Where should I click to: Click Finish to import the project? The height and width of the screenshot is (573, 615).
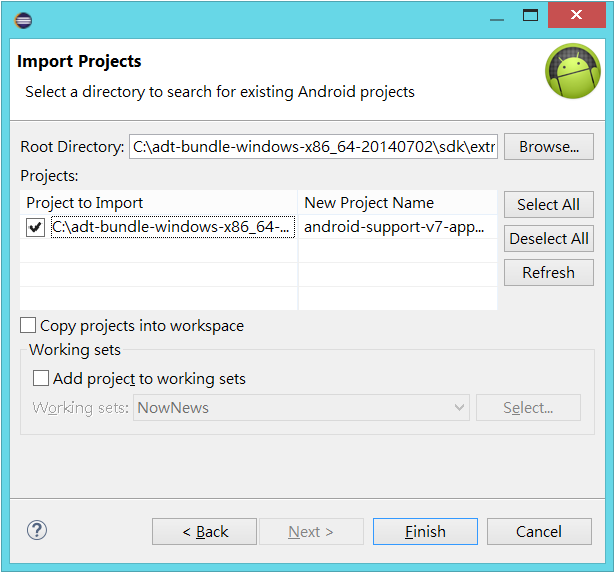coord(425,531)
